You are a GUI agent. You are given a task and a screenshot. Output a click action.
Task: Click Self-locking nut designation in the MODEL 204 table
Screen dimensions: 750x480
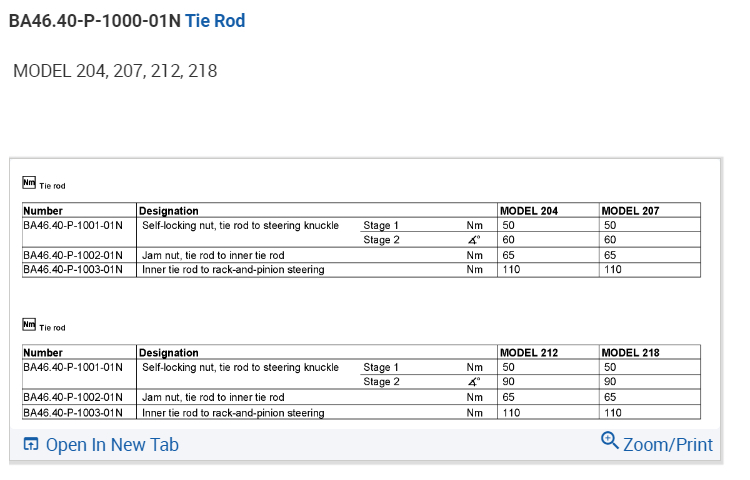tap(240, 226)
